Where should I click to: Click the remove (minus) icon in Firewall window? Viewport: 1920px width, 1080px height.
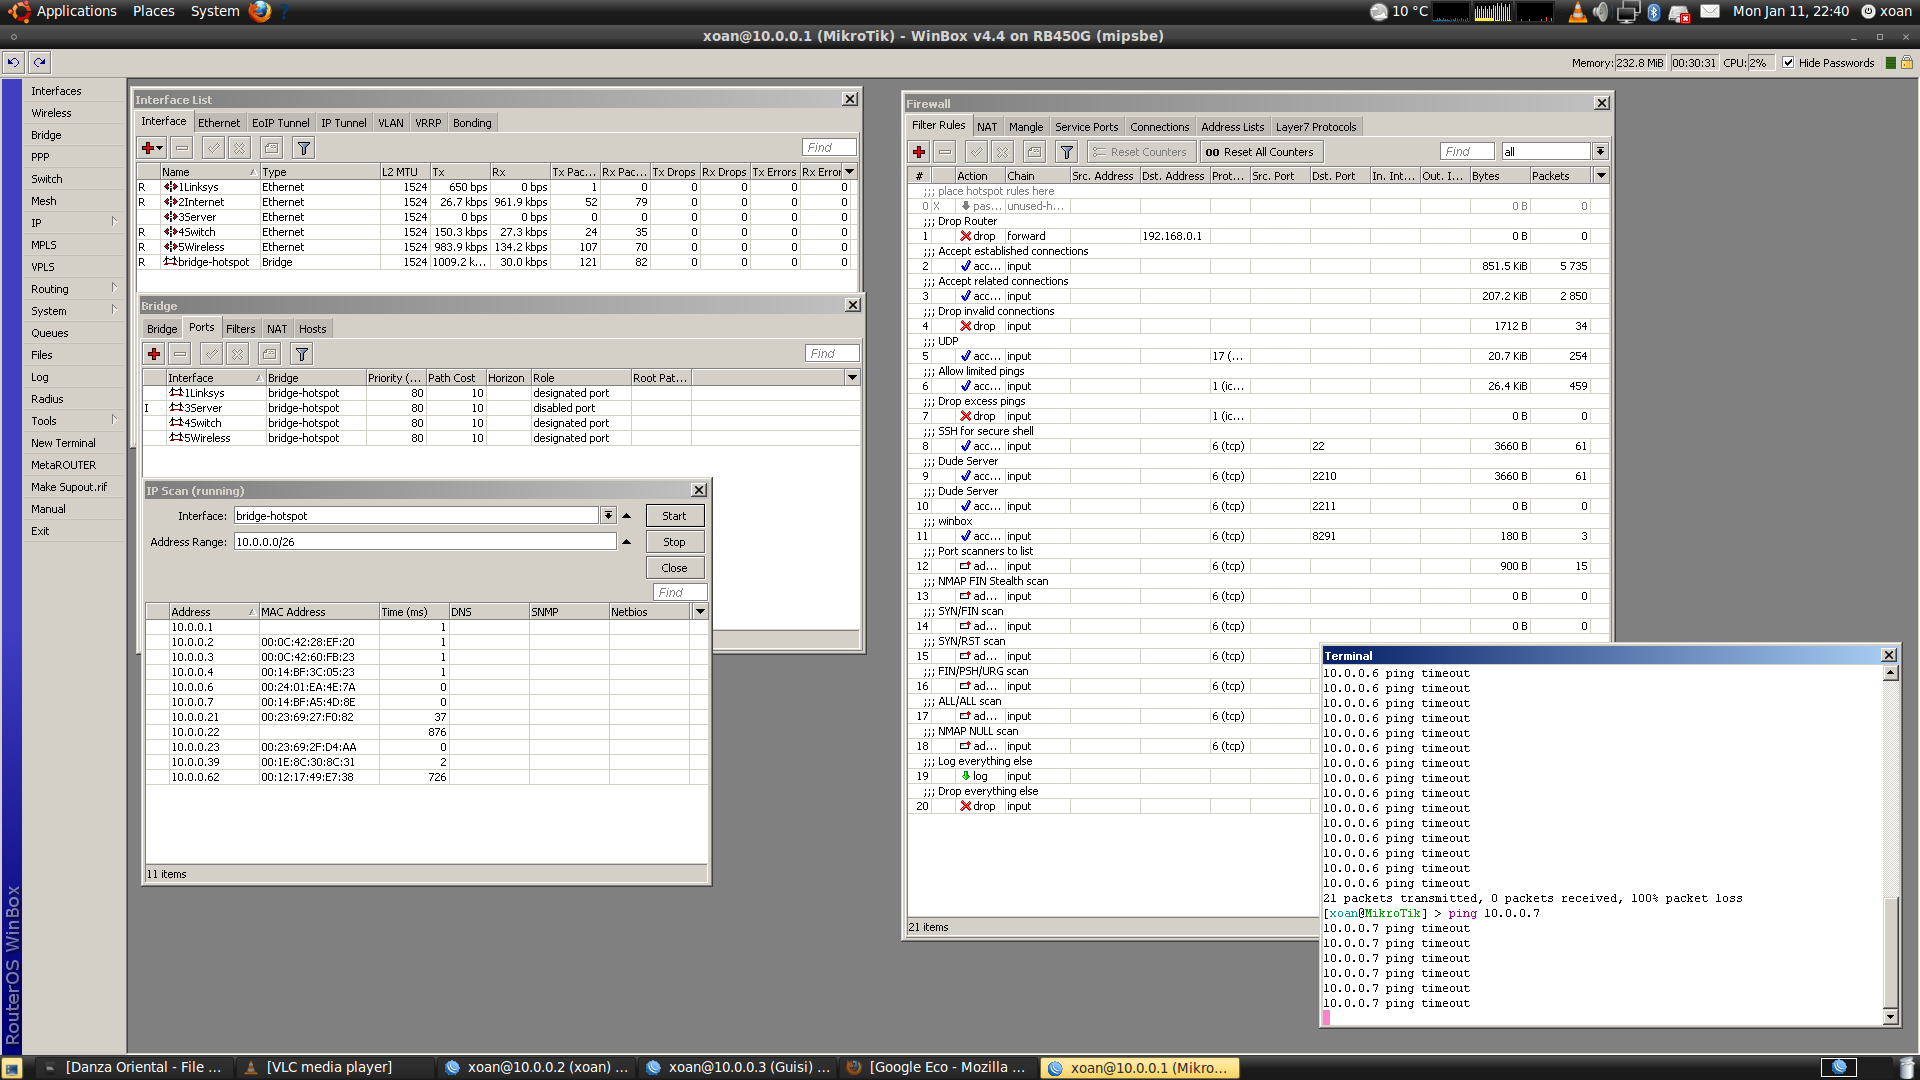click(945, 152)
